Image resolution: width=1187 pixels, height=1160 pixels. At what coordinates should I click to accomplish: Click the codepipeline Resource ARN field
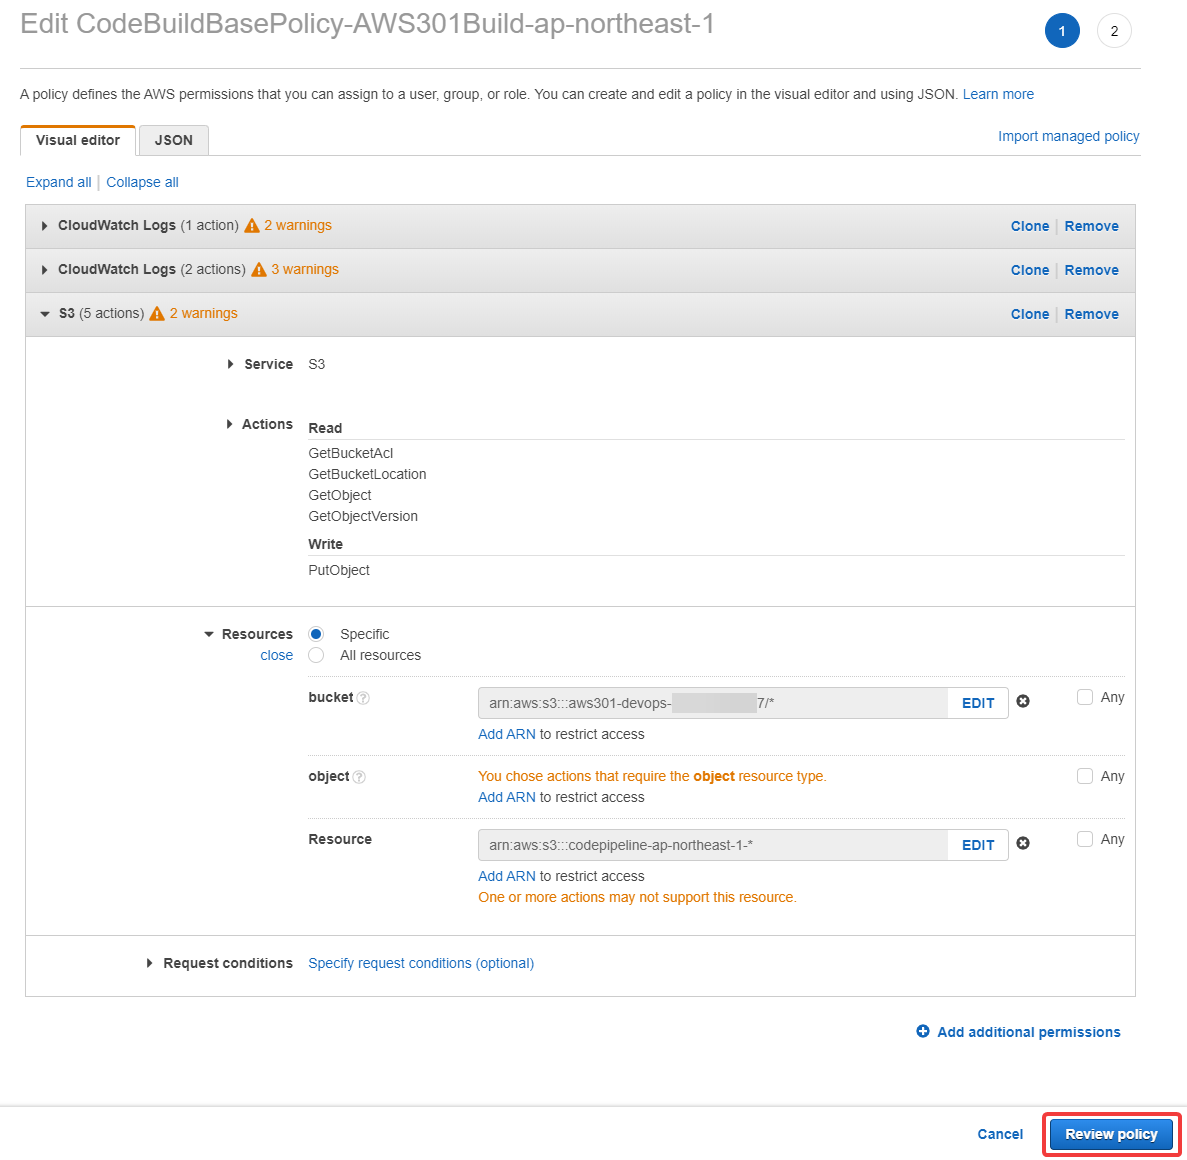(713, 845)
